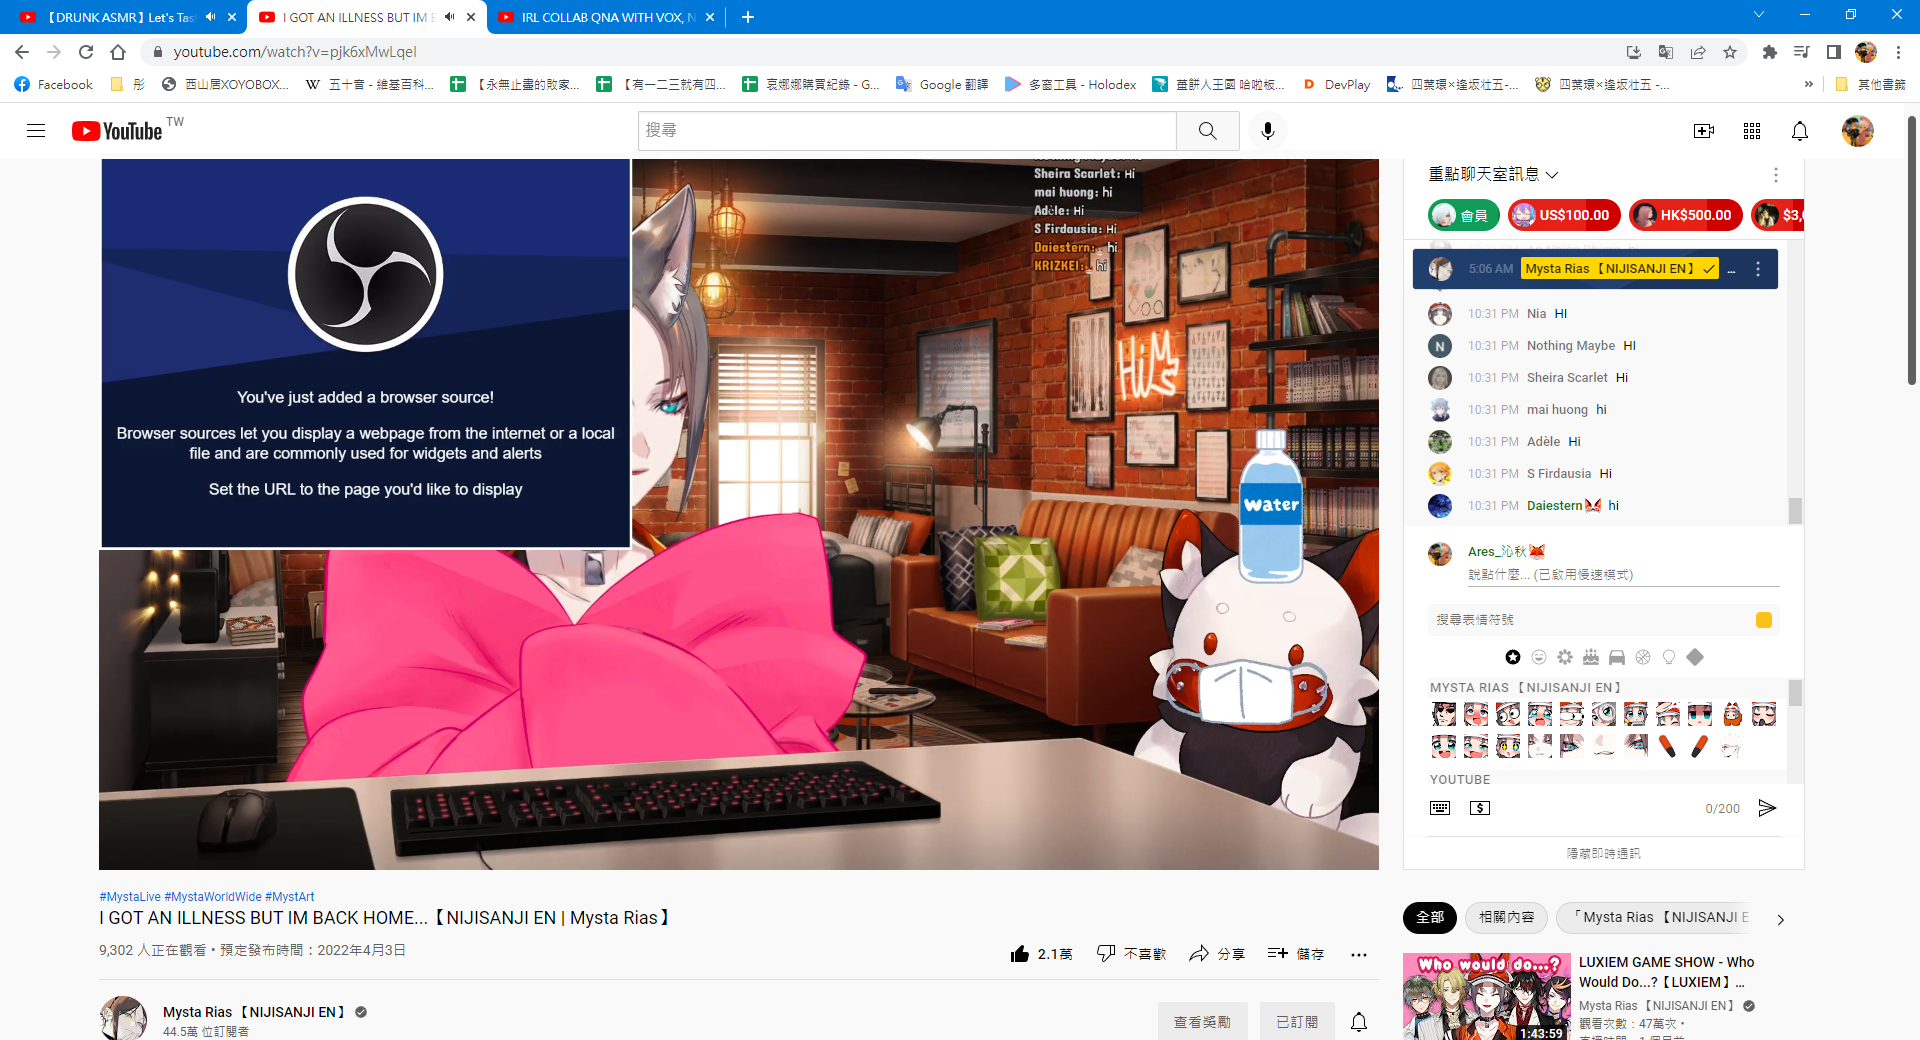The height and width of the screenshot is (1040, 1920).
Task: Go to YouTube home via logo
Action: tap(117, 131)
